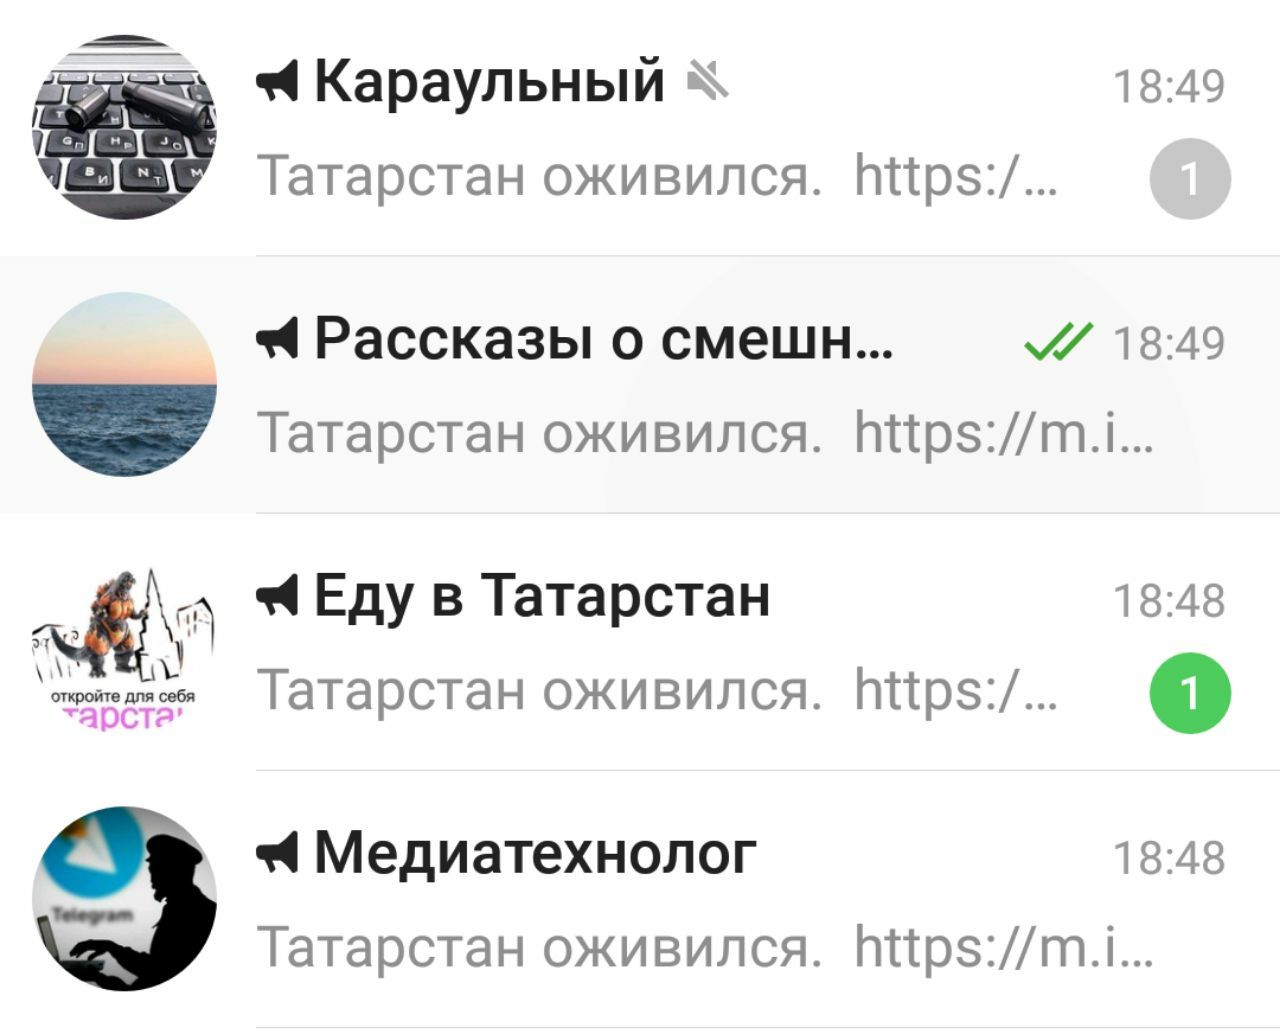Screen dimensions: 1280x1036
Task: Click the megaphone icon beside Караульный
Action: click(277, 82)
